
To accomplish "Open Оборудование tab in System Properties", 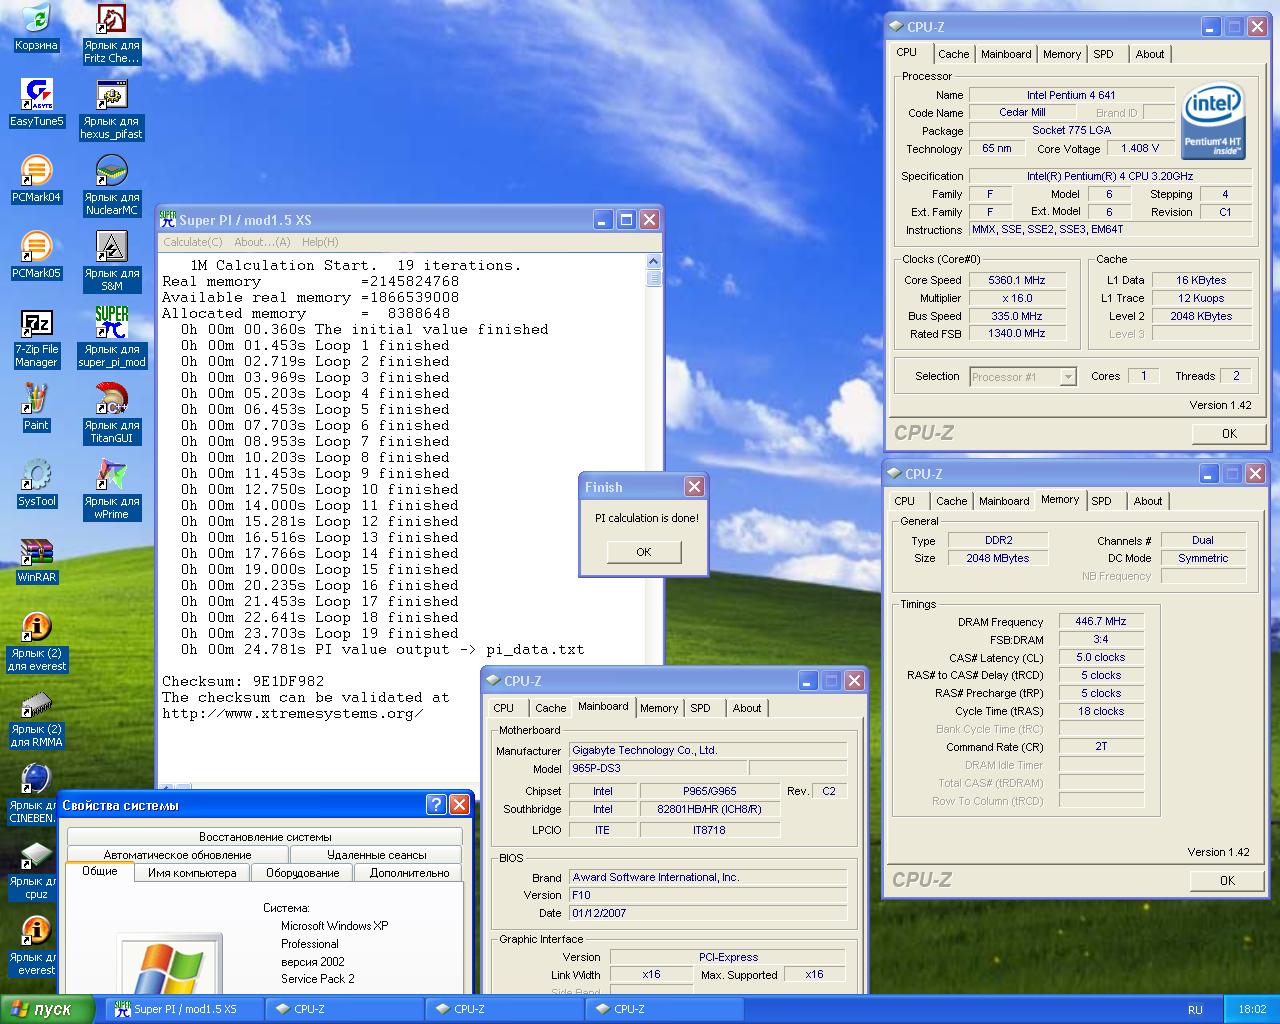I will coord(303,873).
